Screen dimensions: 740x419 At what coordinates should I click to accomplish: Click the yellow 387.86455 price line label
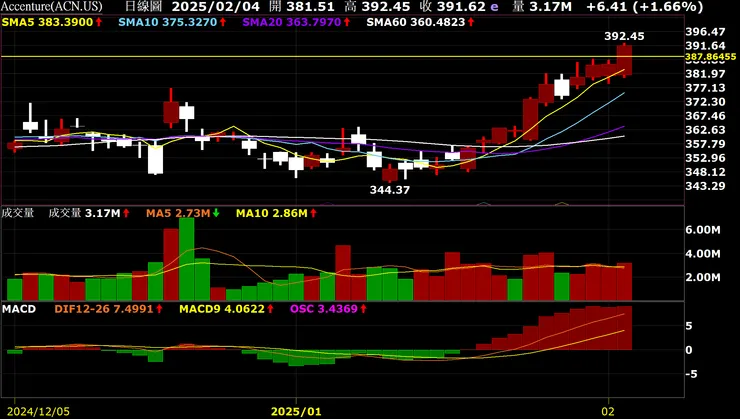(711, 57)
